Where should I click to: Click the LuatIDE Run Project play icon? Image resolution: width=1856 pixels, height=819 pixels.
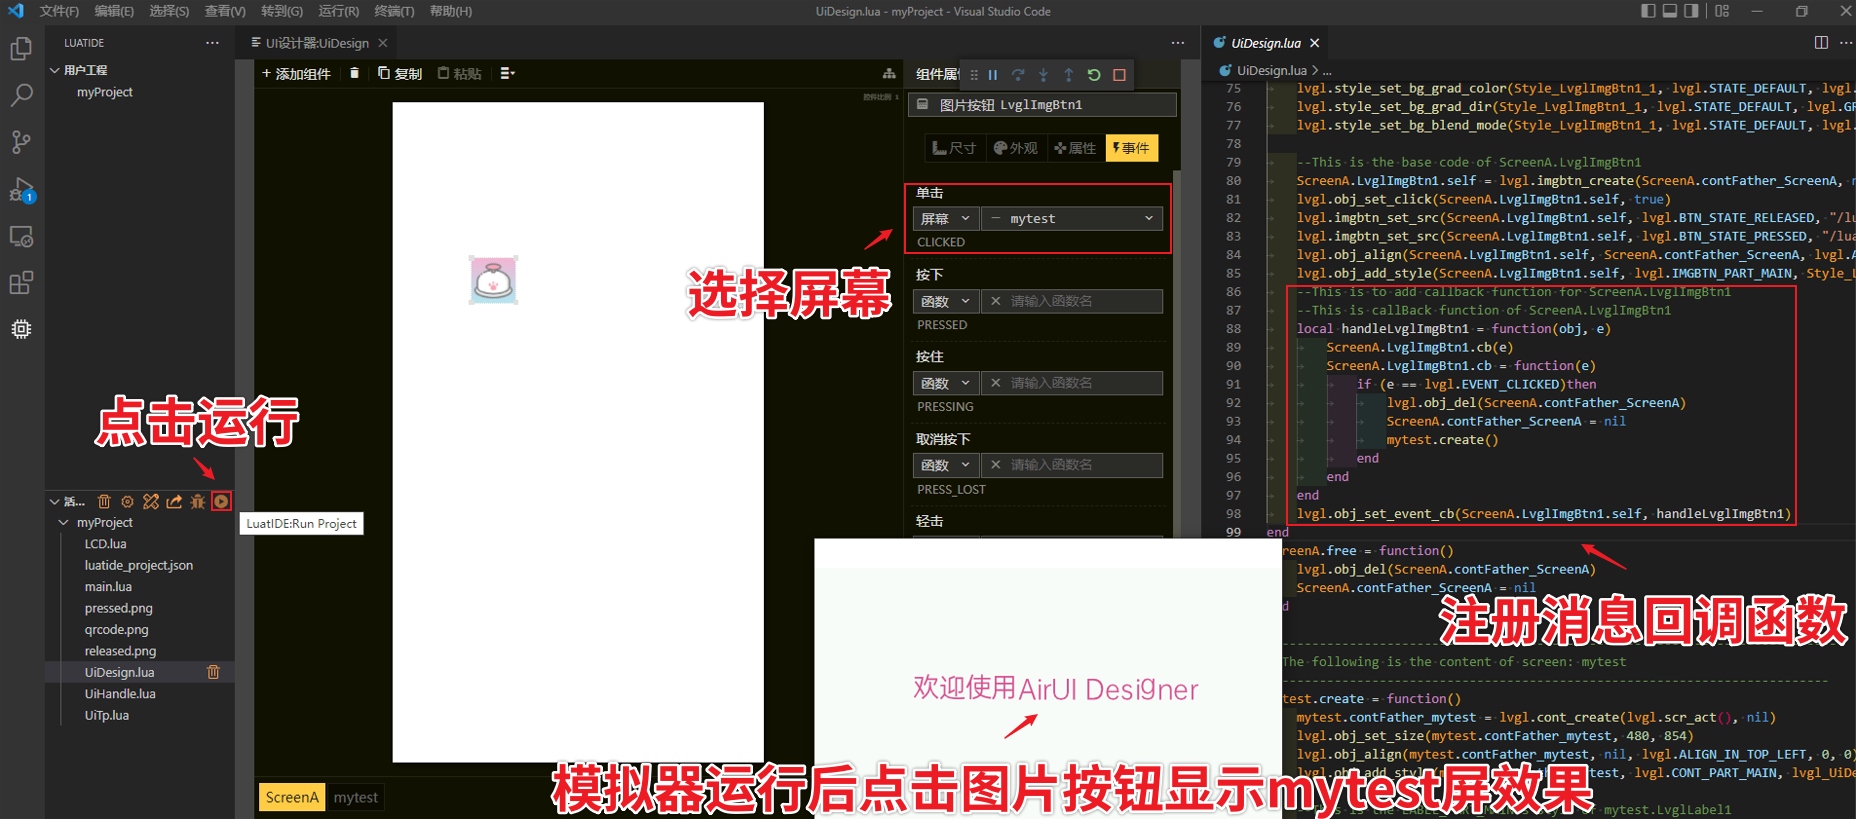pos(222,501)
